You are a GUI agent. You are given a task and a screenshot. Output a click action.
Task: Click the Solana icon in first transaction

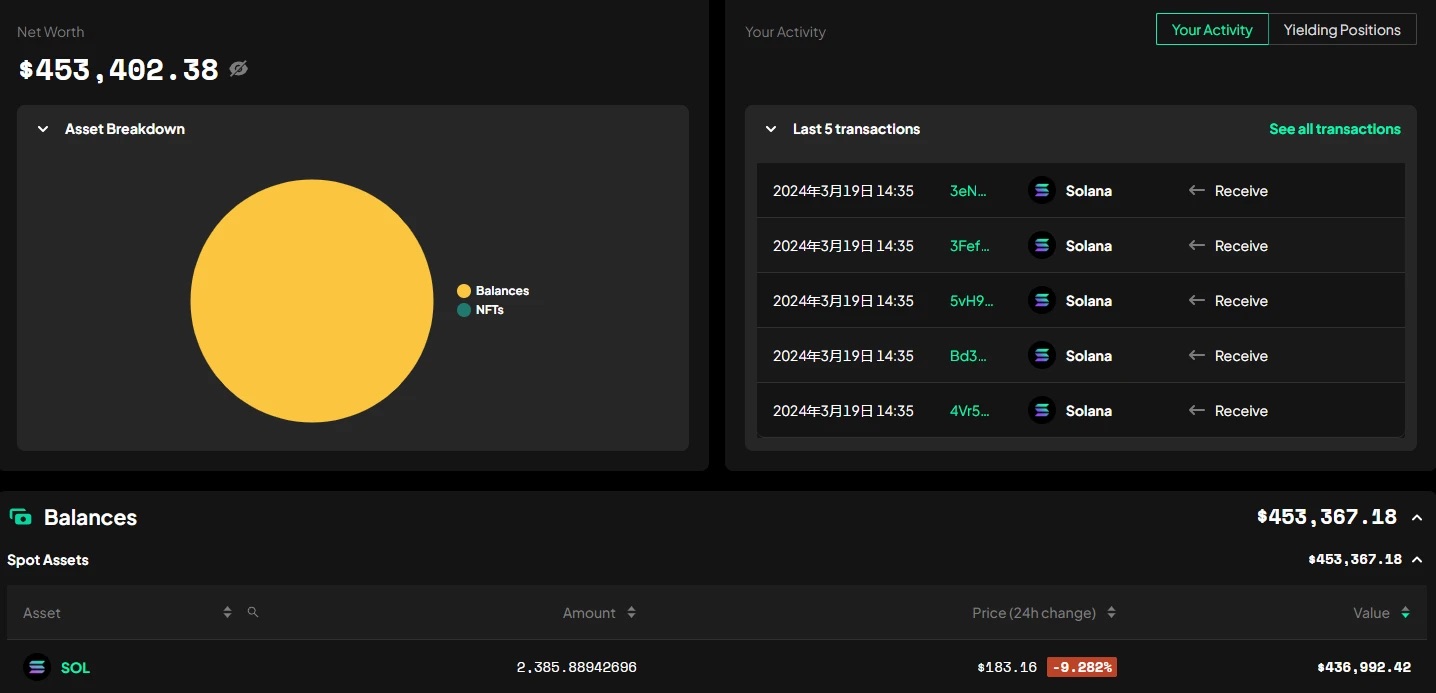(1042, 191)
